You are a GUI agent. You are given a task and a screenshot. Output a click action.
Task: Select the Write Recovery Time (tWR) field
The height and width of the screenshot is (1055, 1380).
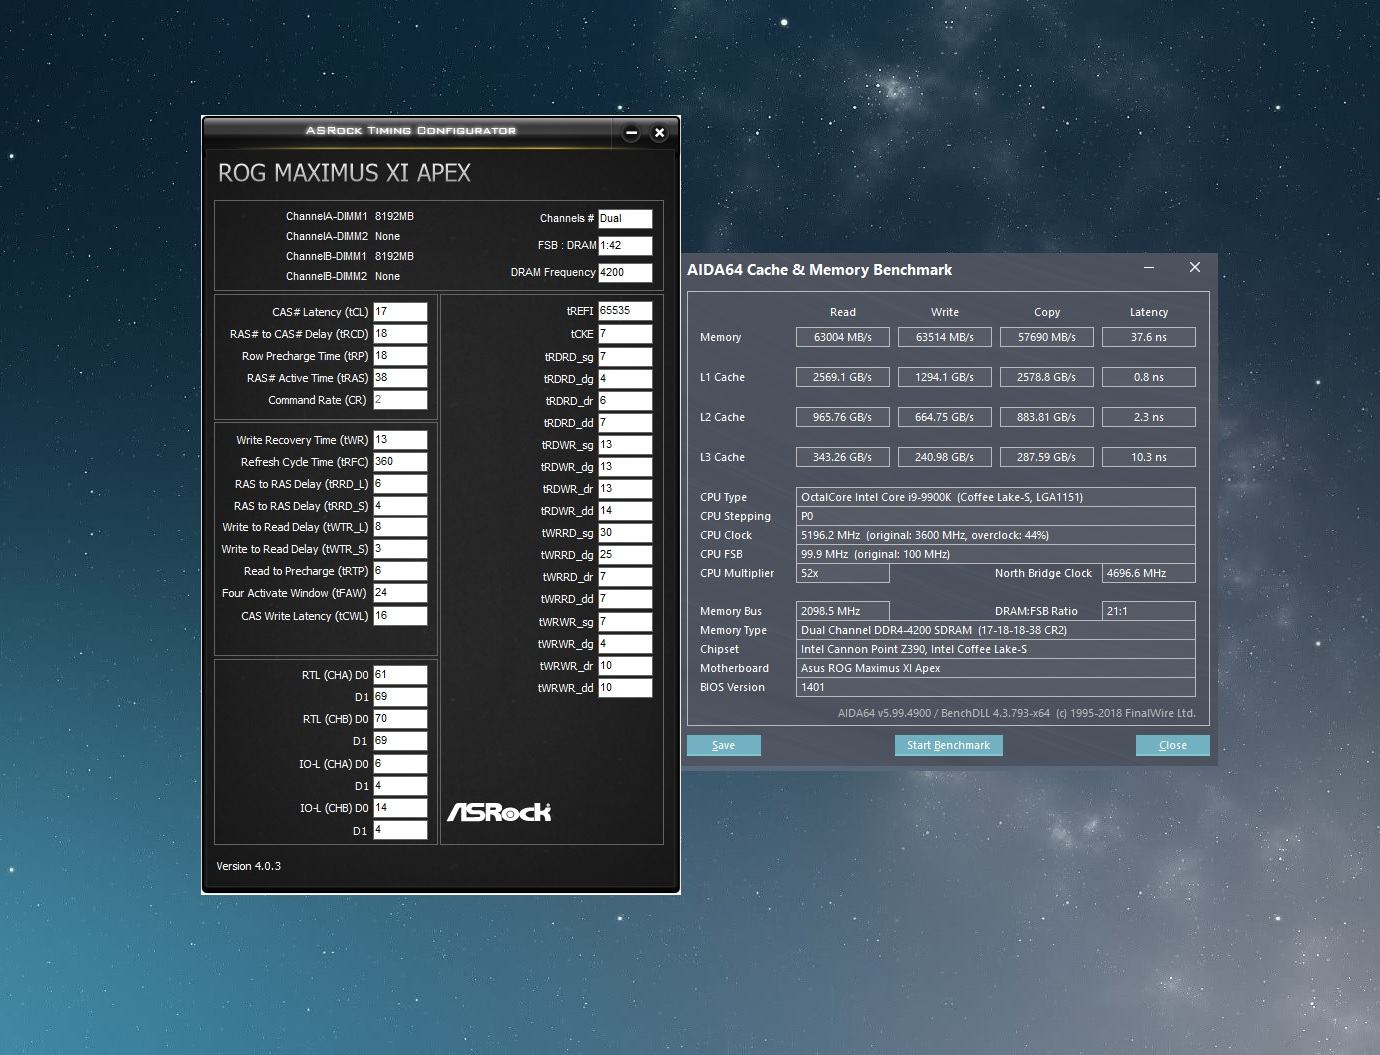tap(400, 440)
